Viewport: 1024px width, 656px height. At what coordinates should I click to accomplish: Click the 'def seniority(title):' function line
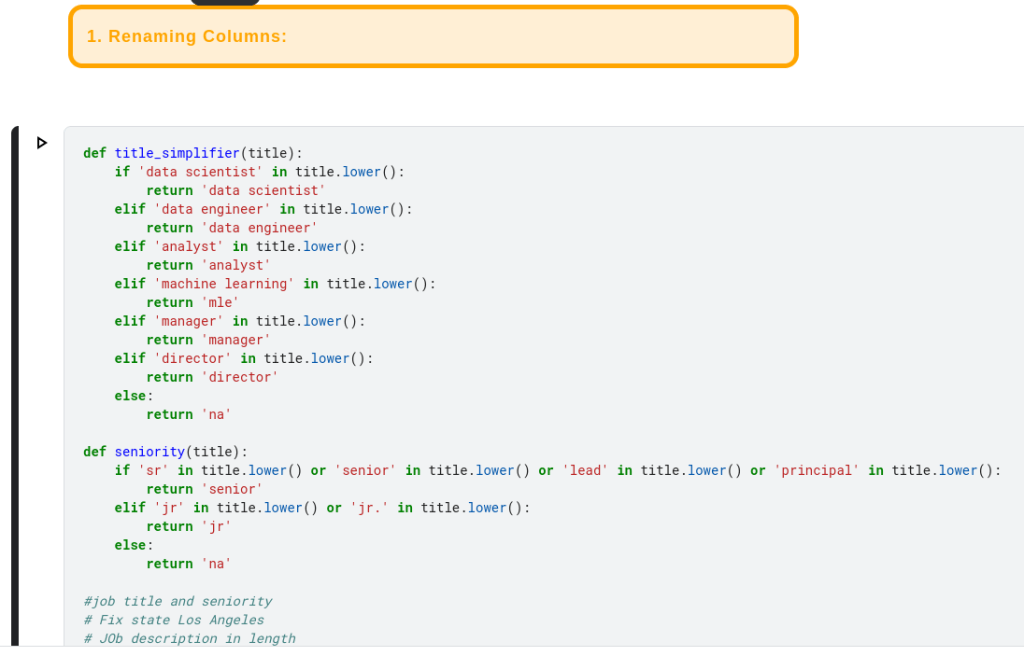pyautogui.click(x=165, y=452)
